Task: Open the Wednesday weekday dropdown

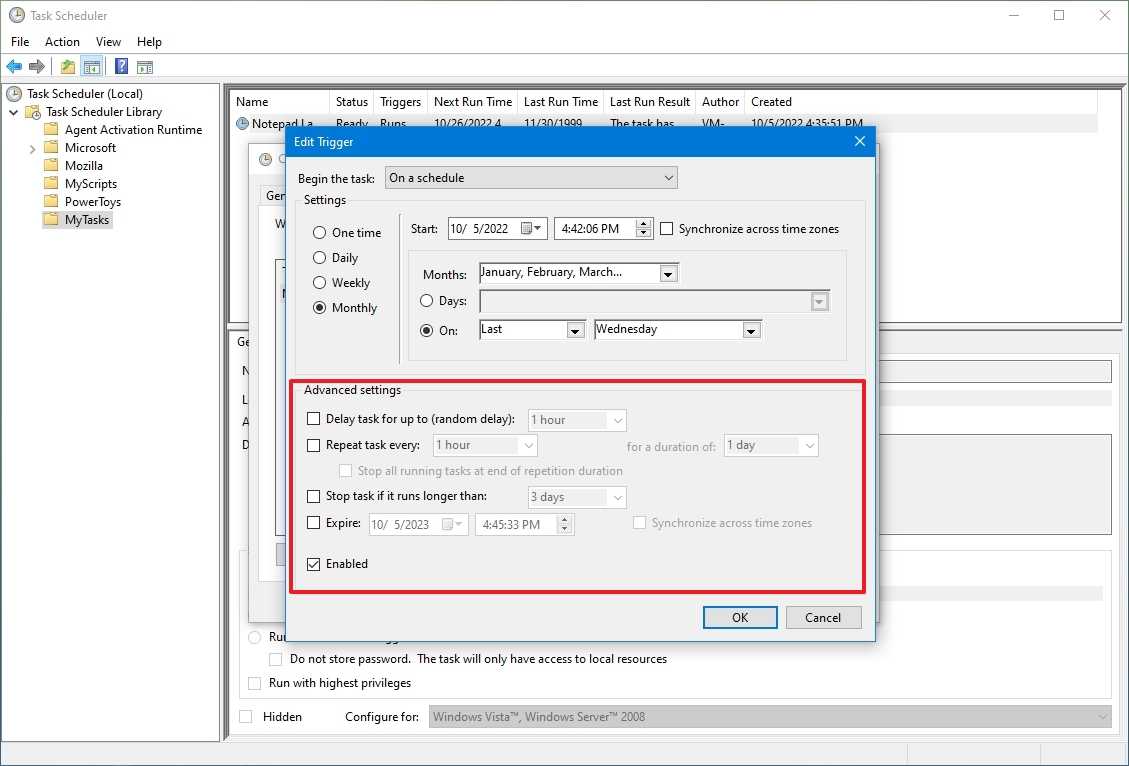Action: pyautogui.click(x=751, y=330)
